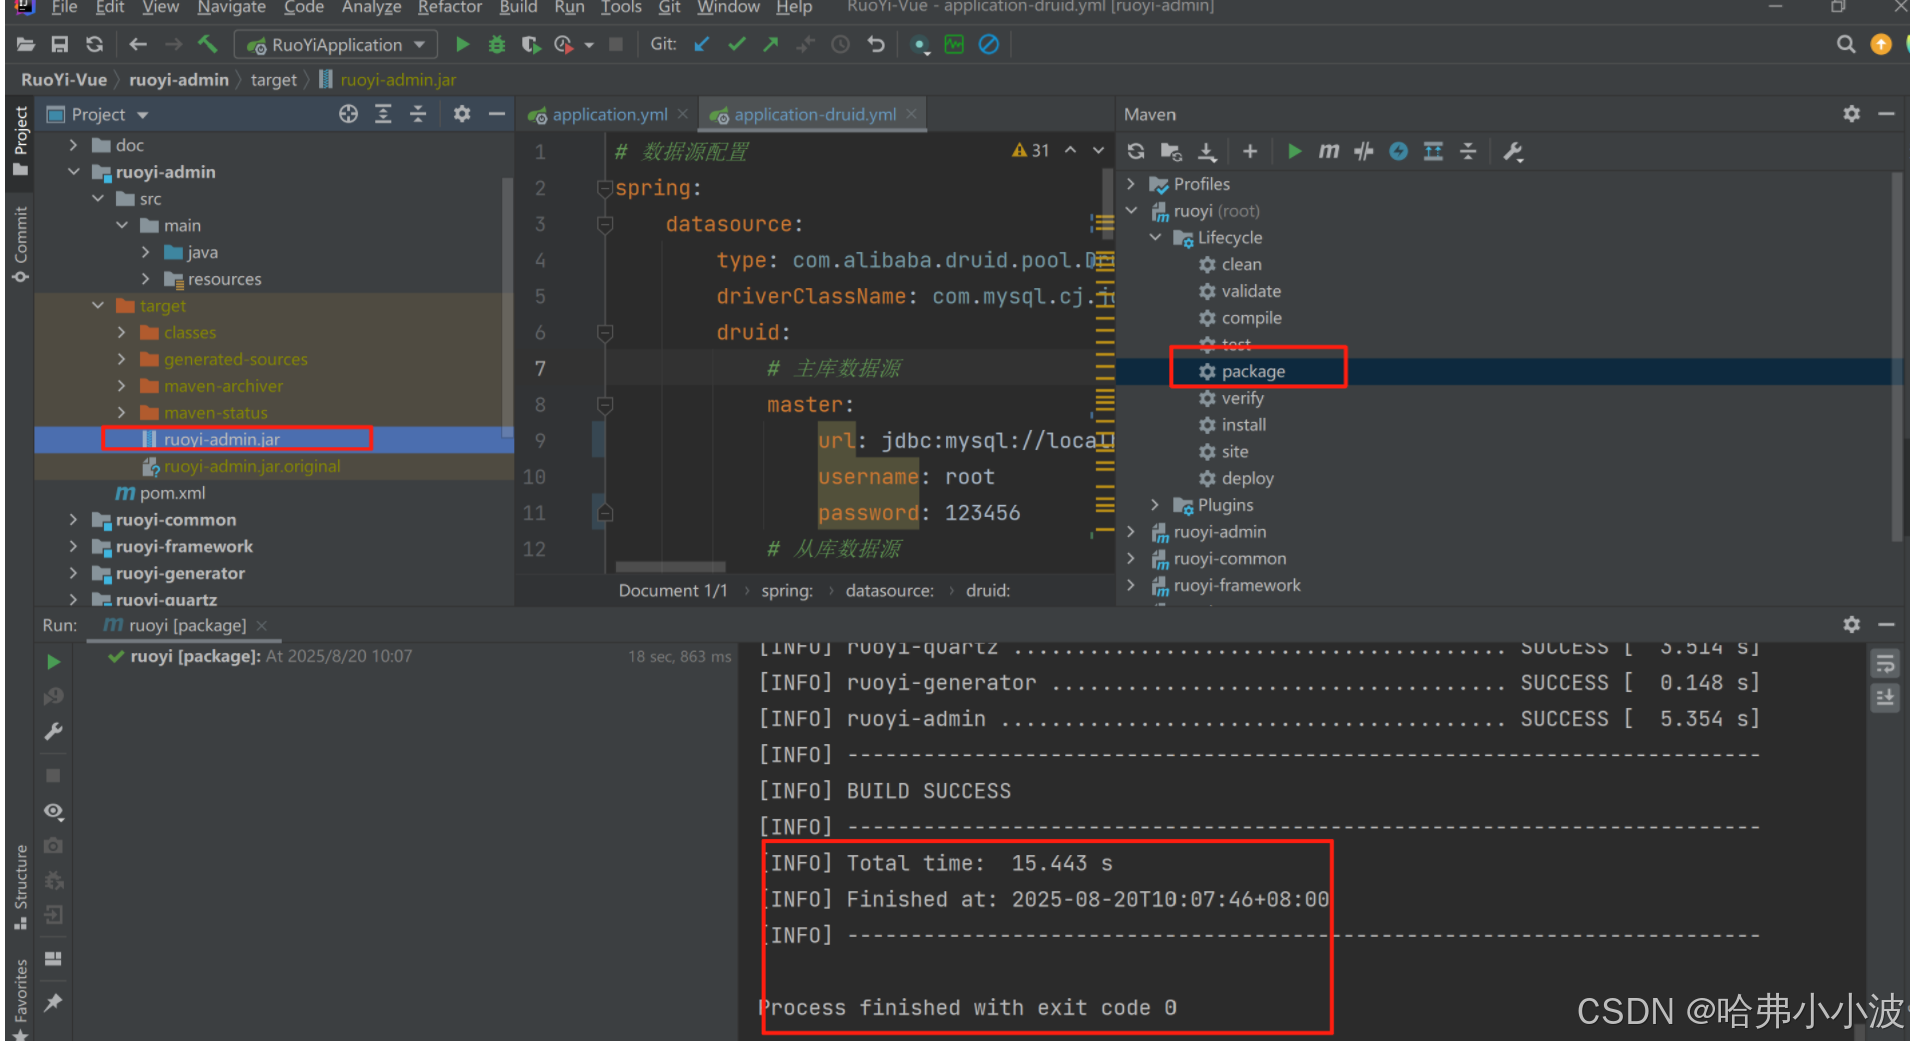The width and height of the screenshot is (1910, 1044).
Task: Open file with the folder icon in main toolbar
Action: [x=26, y=44]
